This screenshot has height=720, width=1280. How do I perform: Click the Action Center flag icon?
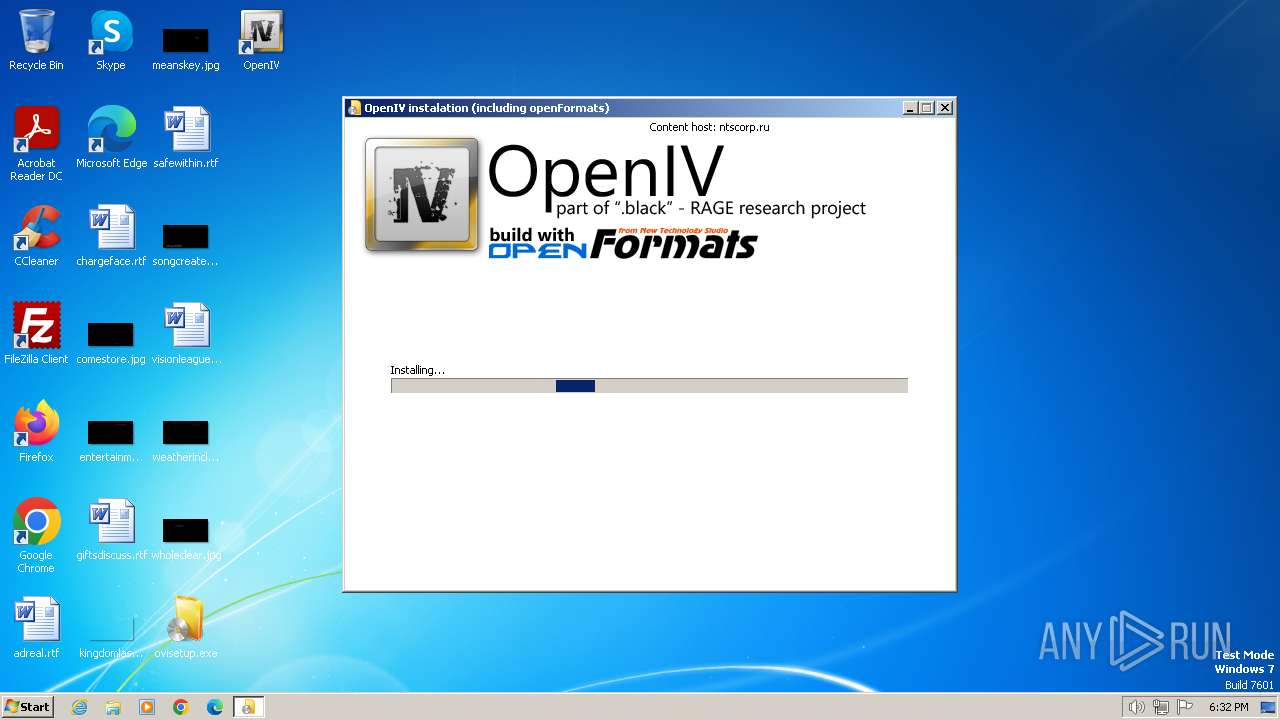click(x=1185, y=707)
